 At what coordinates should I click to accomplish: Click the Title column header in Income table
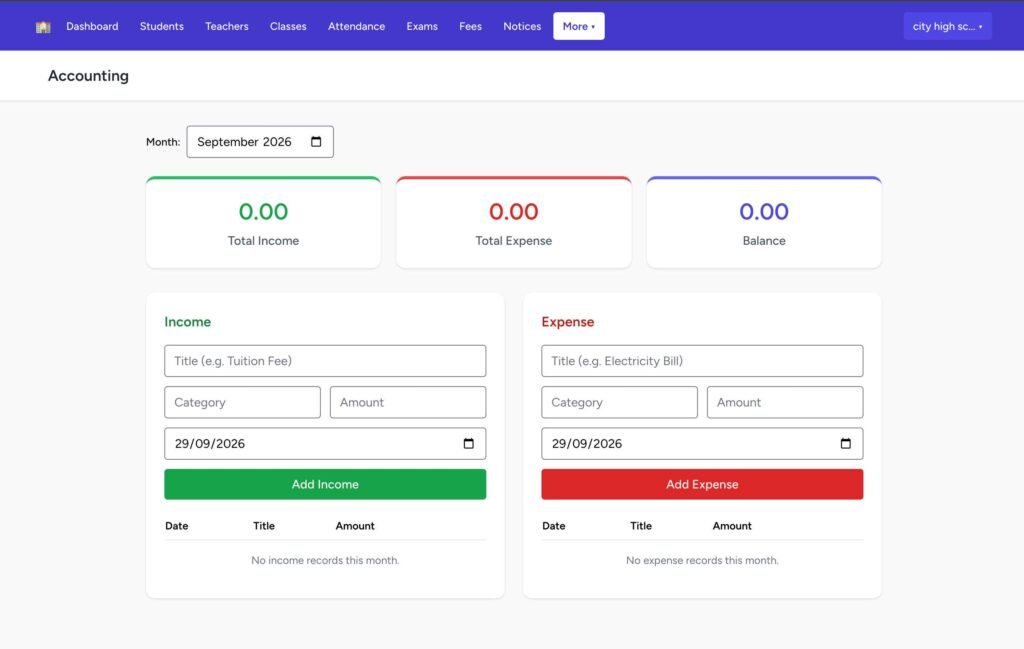tap(264, 526)
